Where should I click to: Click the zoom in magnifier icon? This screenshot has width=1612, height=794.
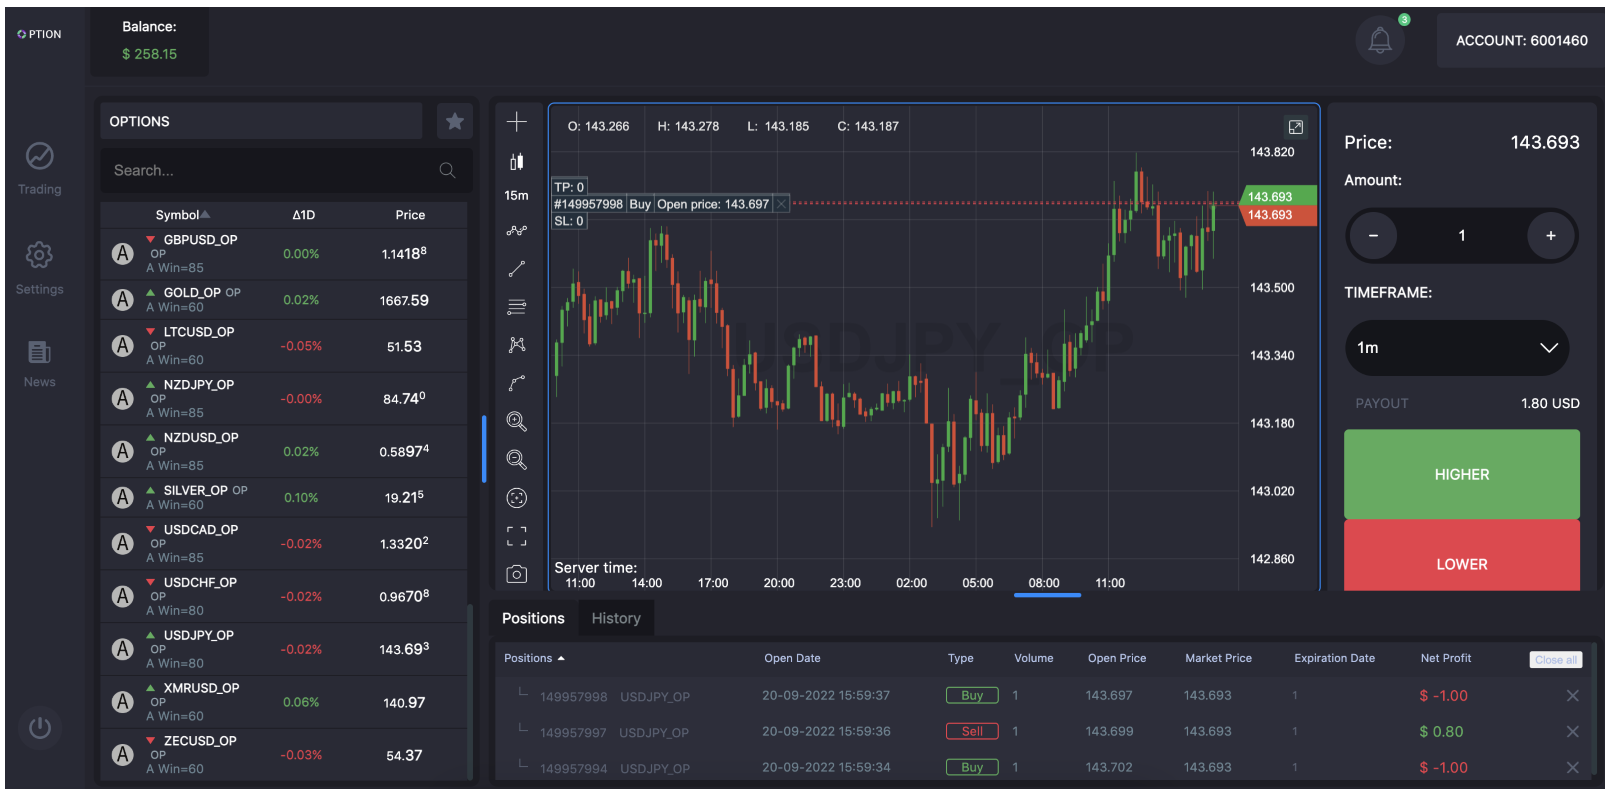tap(516, 422)
